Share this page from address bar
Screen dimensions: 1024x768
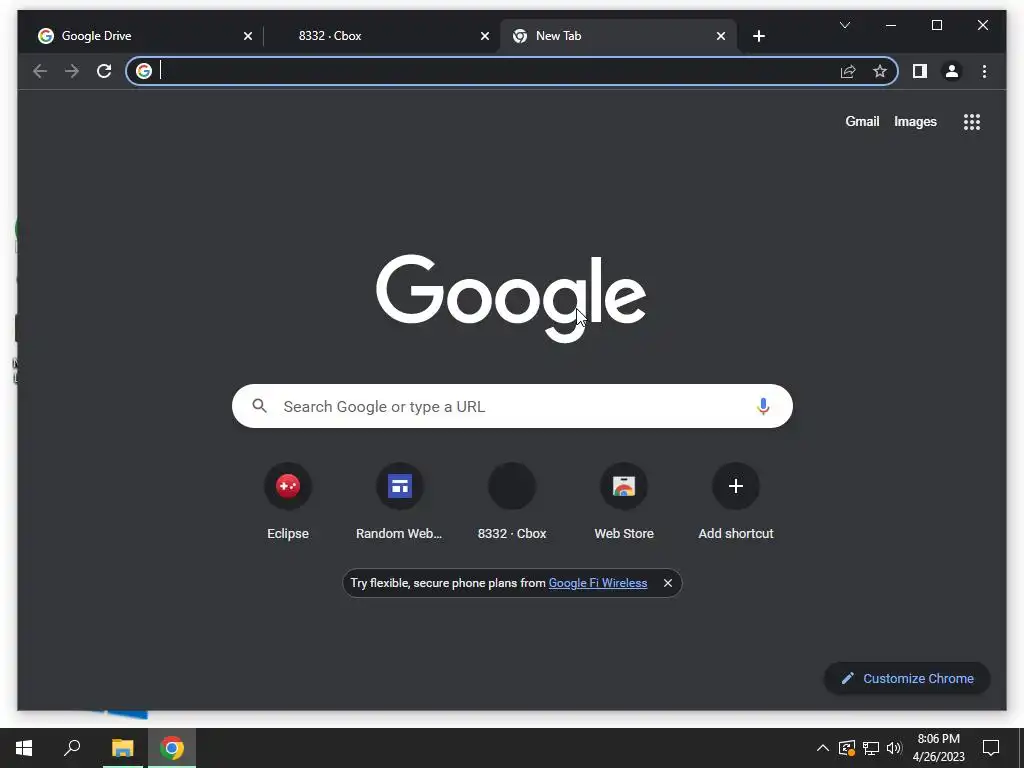pyautogui.click(x=848, y=71)
